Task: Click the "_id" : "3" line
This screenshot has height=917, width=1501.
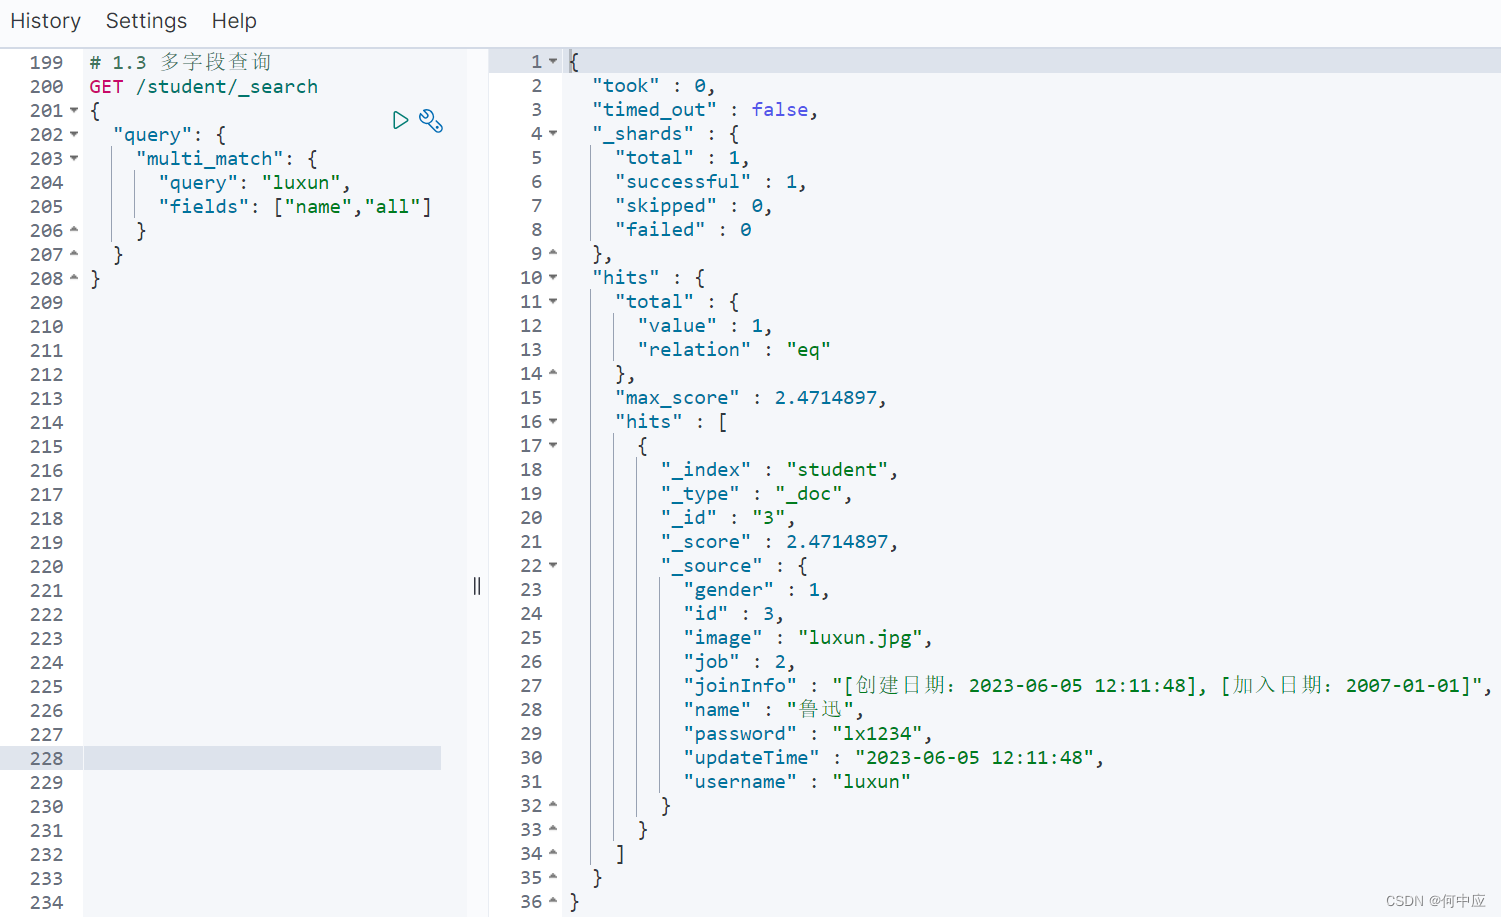Action: click(728, 518)
